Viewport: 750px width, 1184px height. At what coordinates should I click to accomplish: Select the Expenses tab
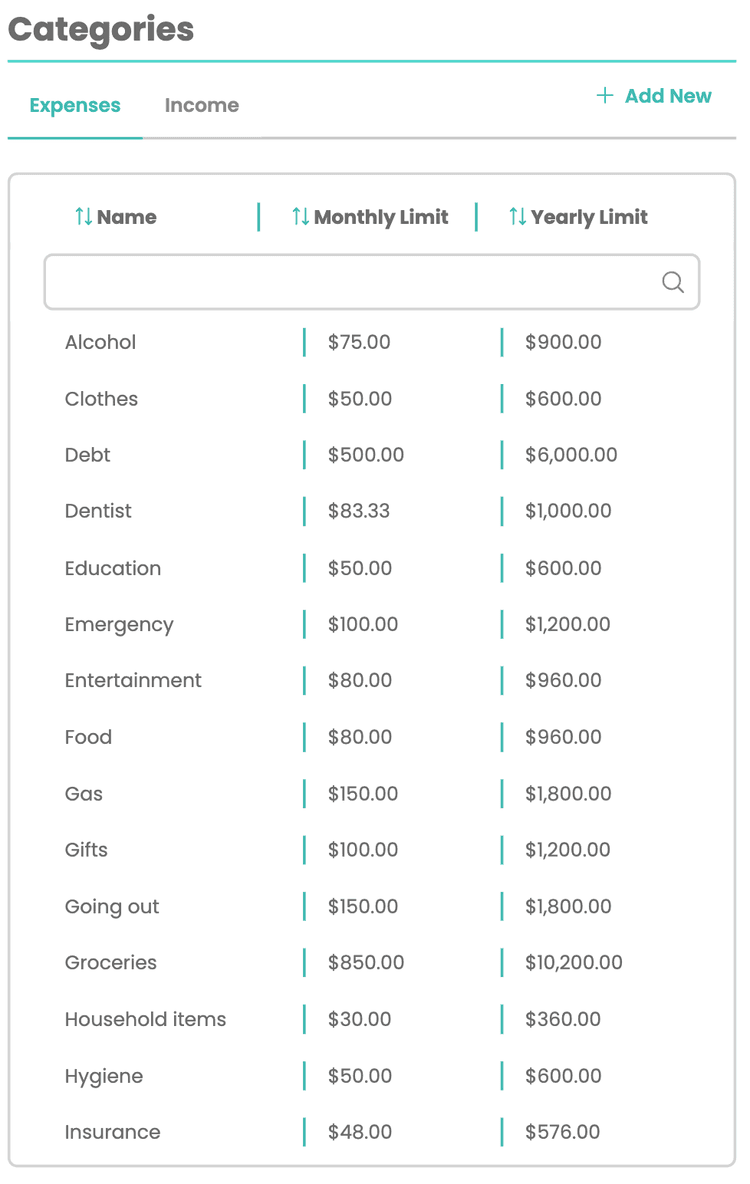click(75, 105)
